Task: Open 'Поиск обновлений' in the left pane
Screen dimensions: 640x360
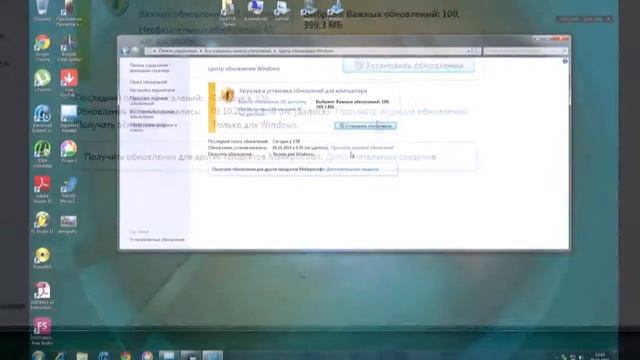Action: [148, 82]
